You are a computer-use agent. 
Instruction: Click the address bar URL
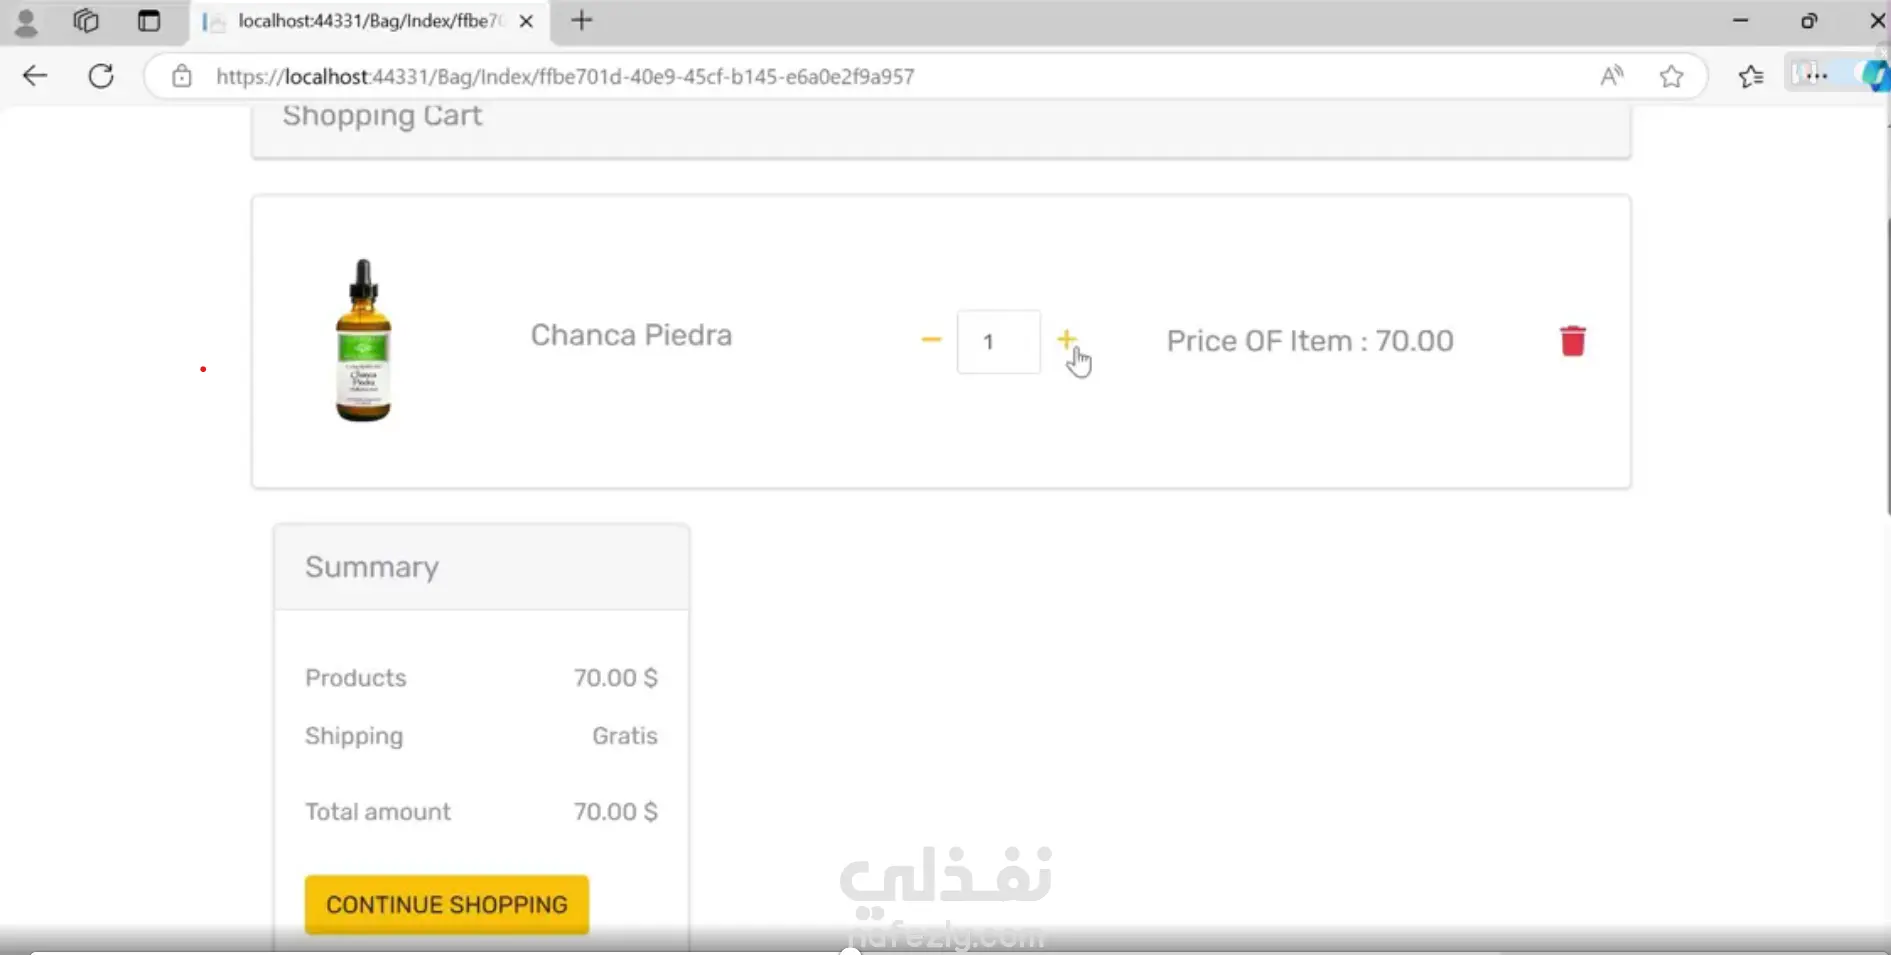pyautogui.click(x=565, y=77)
